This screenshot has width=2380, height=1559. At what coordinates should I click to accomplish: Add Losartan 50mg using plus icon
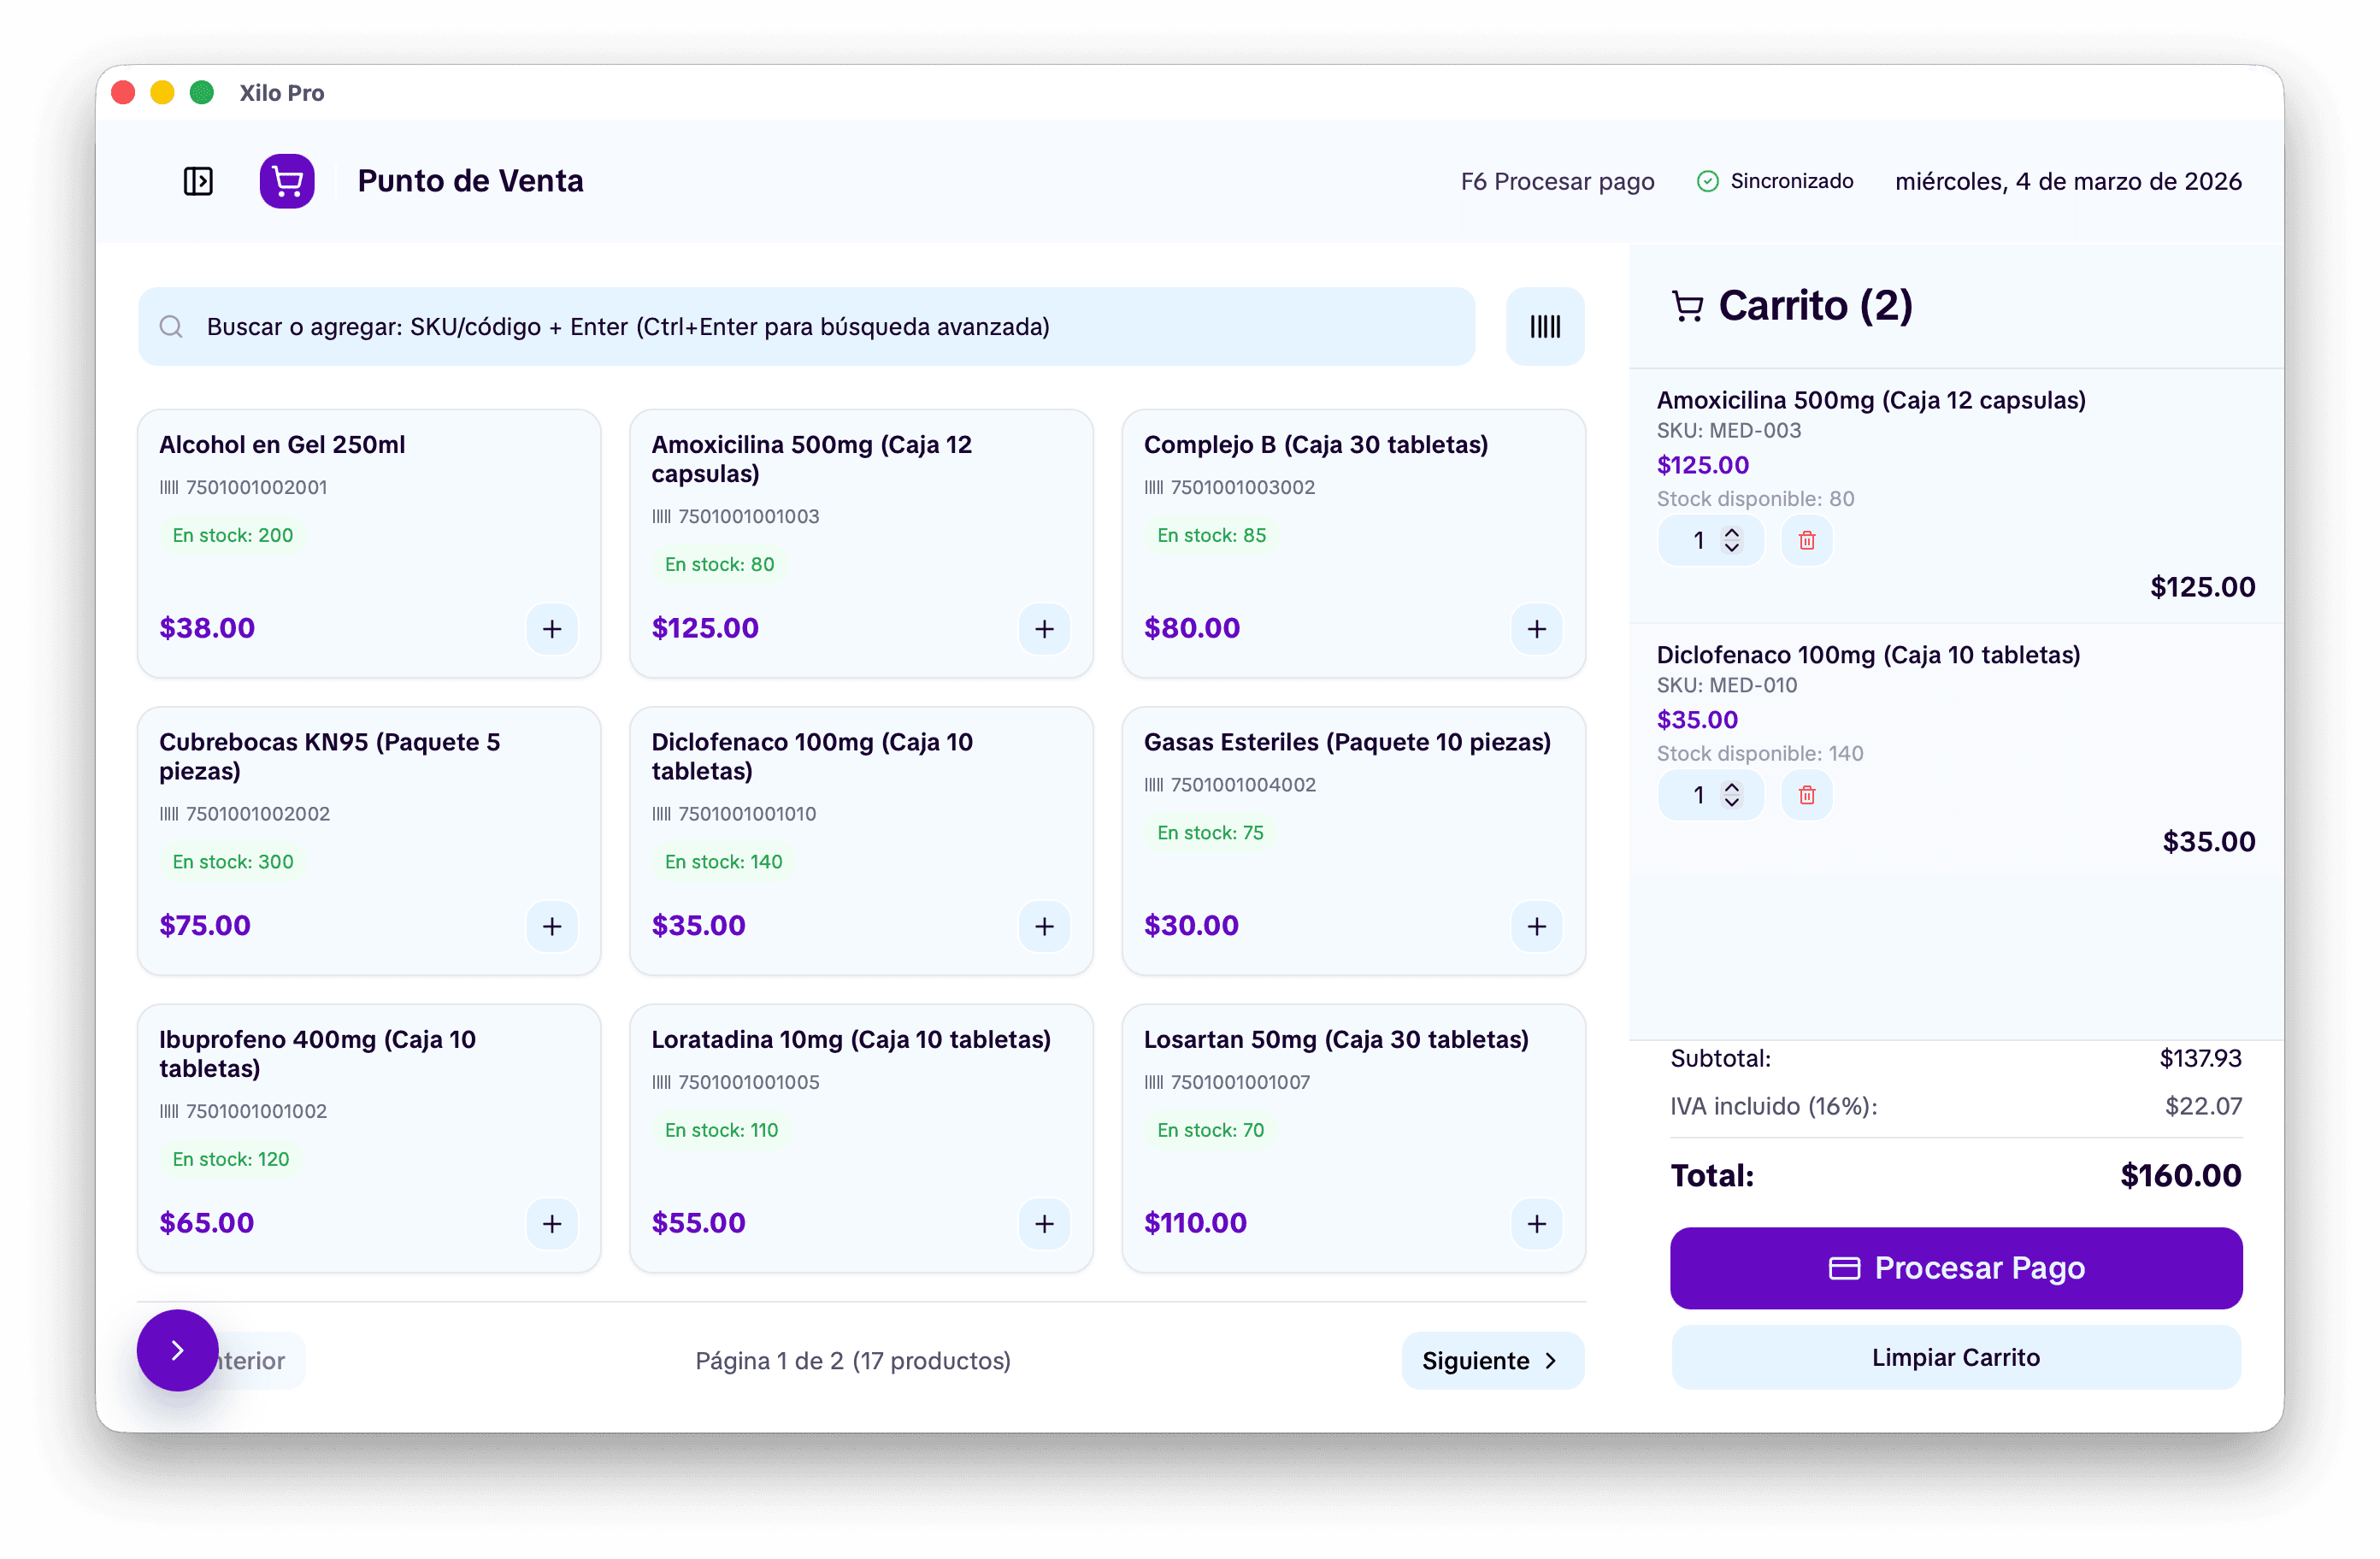coord(1537,1224)
